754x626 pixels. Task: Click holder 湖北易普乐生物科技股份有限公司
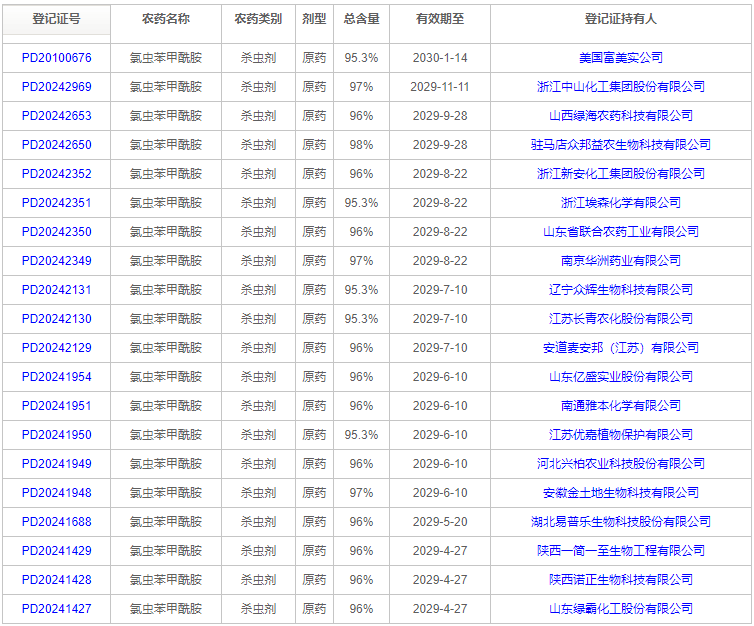[621, 522]
